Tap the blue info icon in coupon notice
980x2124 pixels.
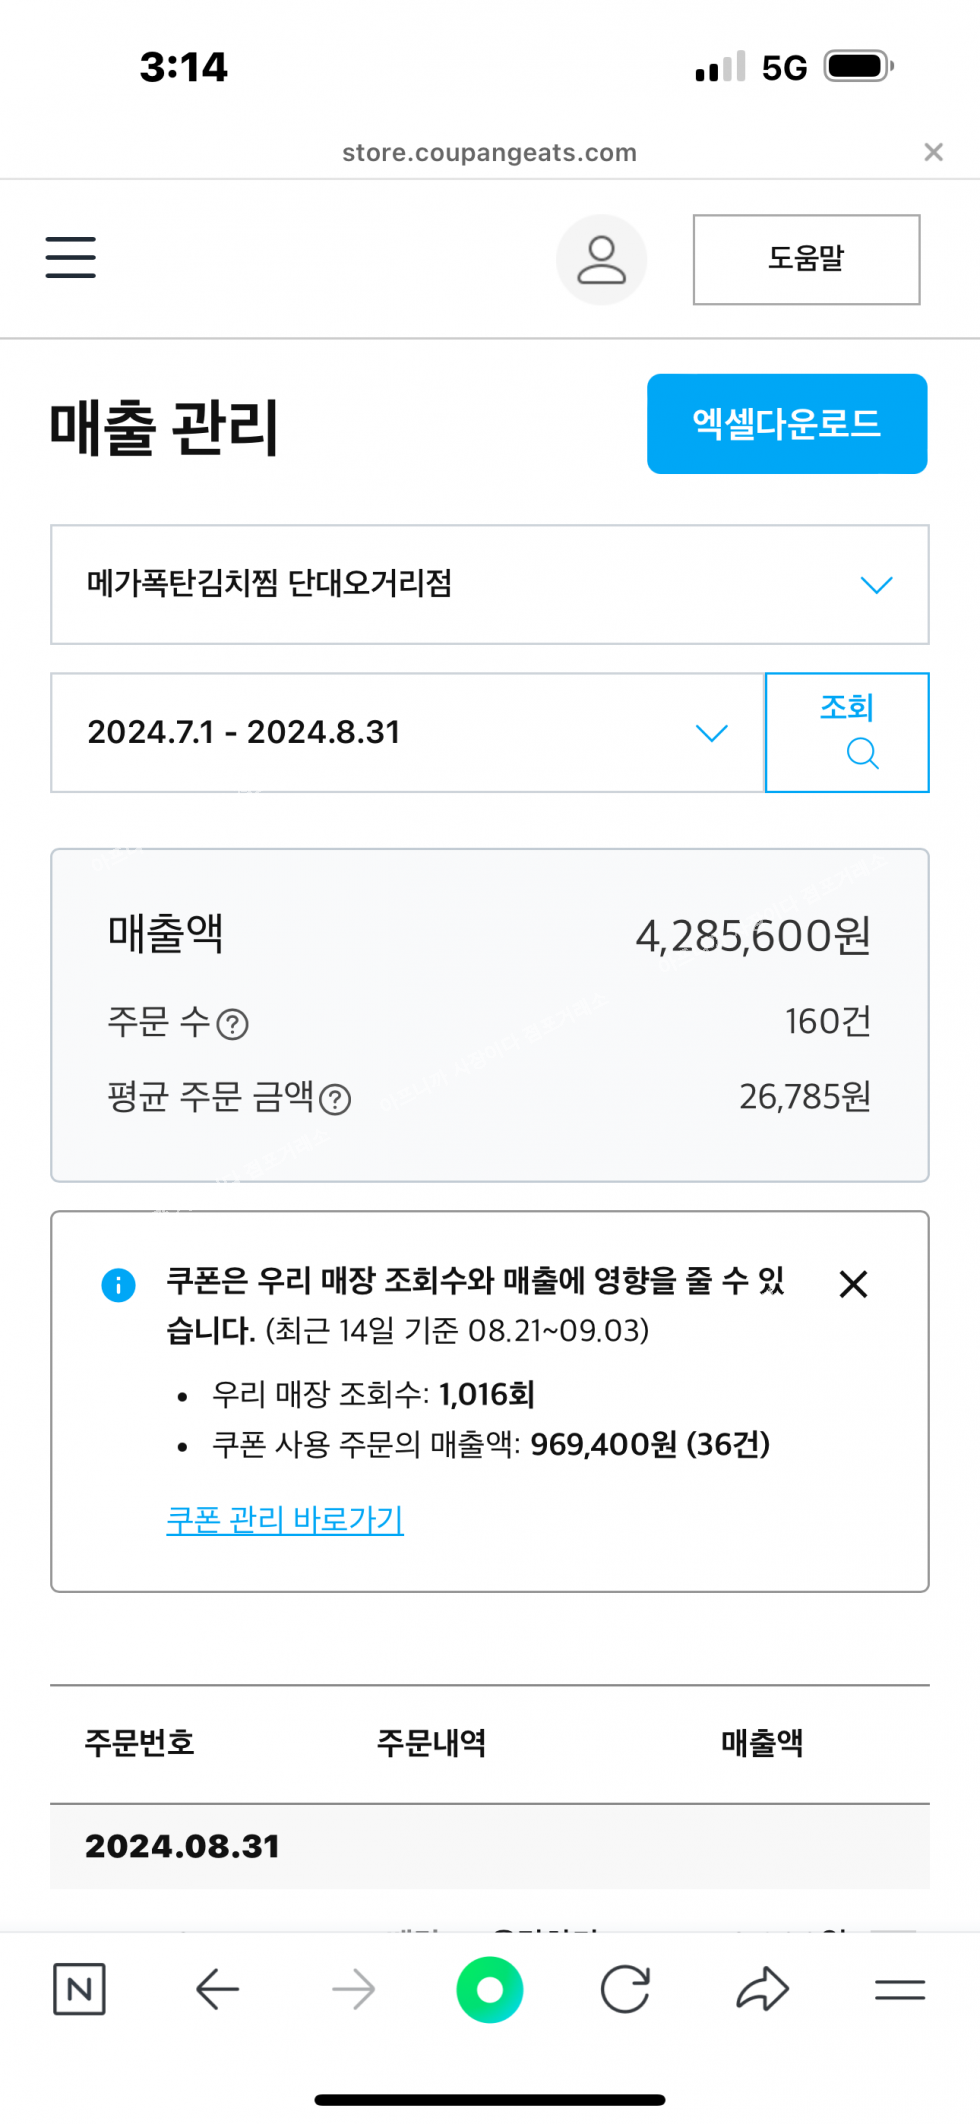(118, 1284)
